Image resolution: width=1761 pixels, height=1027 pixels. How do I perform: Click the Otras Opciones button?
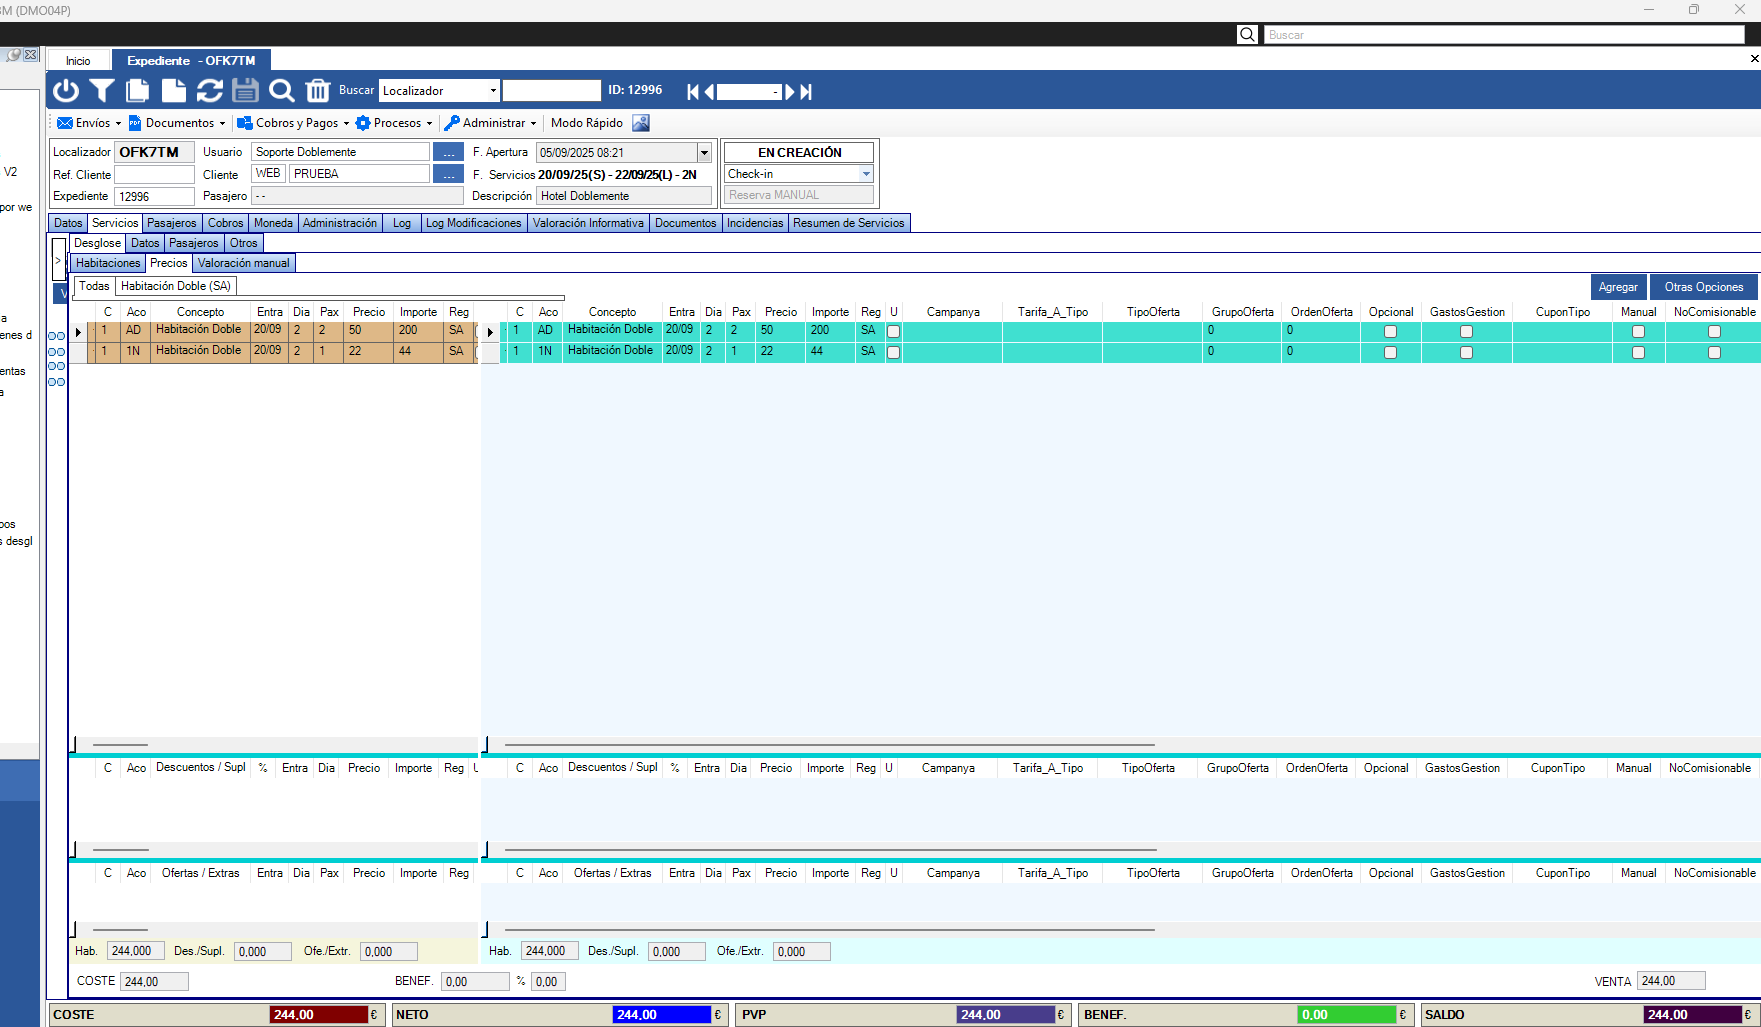tap(1704, 287)
